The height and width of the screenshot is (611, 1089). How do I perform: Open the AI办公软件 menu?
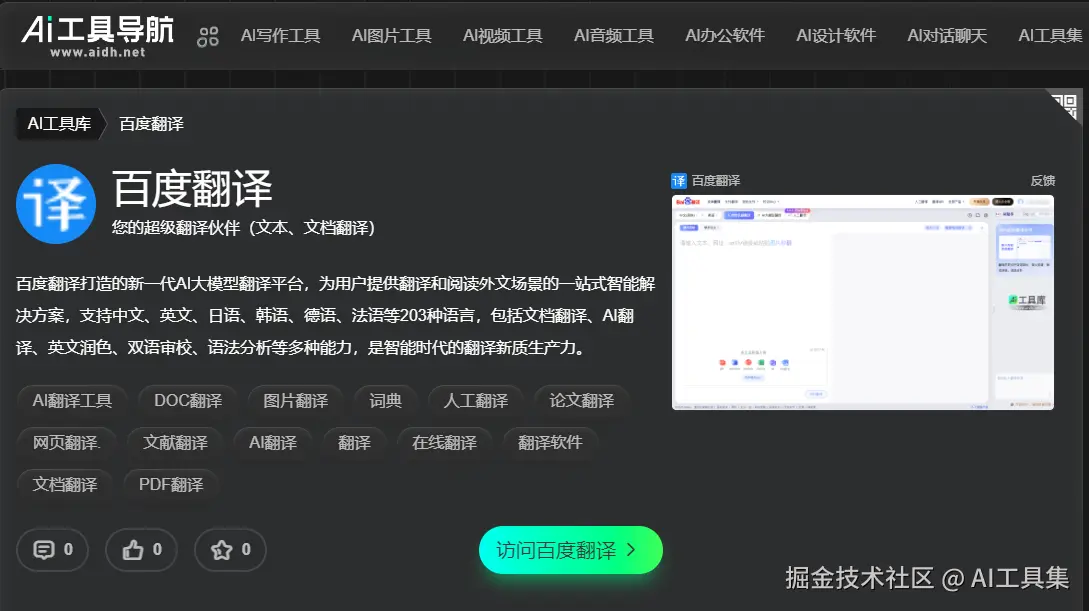725,35
